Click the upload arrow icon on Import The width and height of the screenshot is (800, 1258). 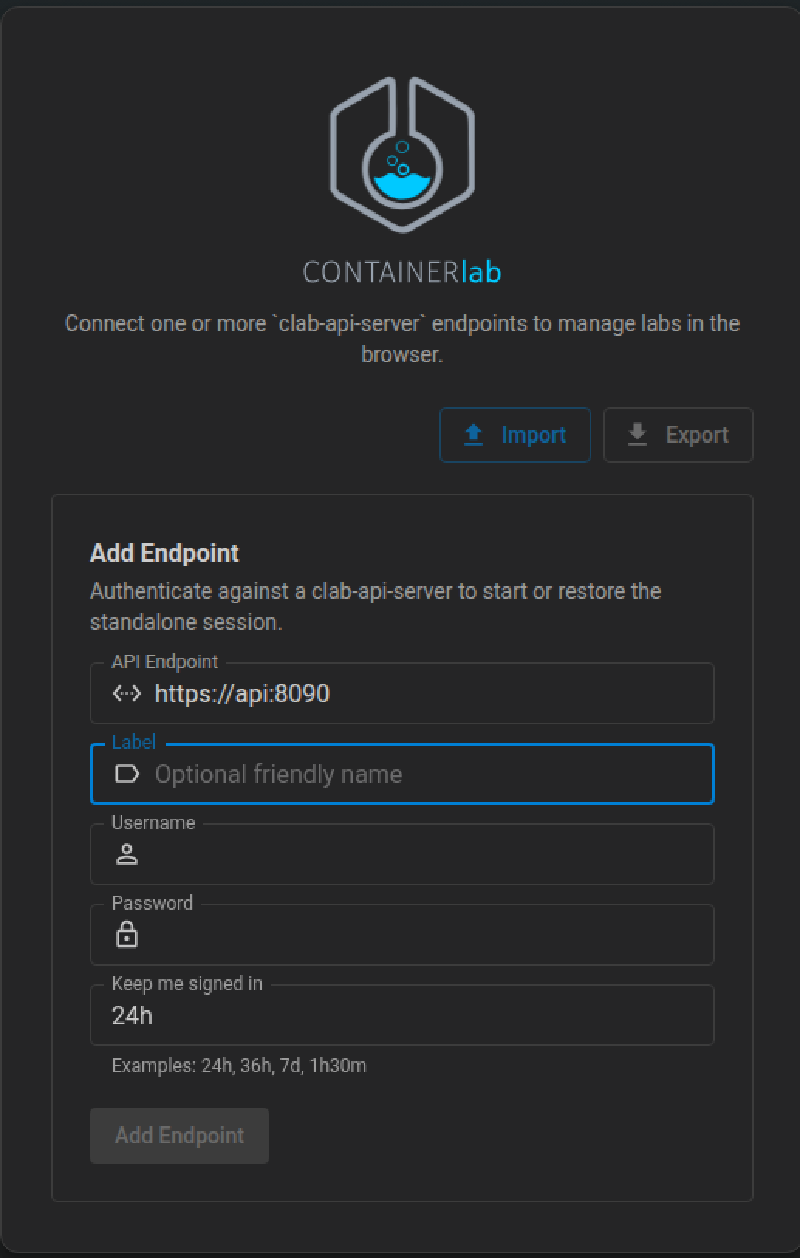click(474, 435)
